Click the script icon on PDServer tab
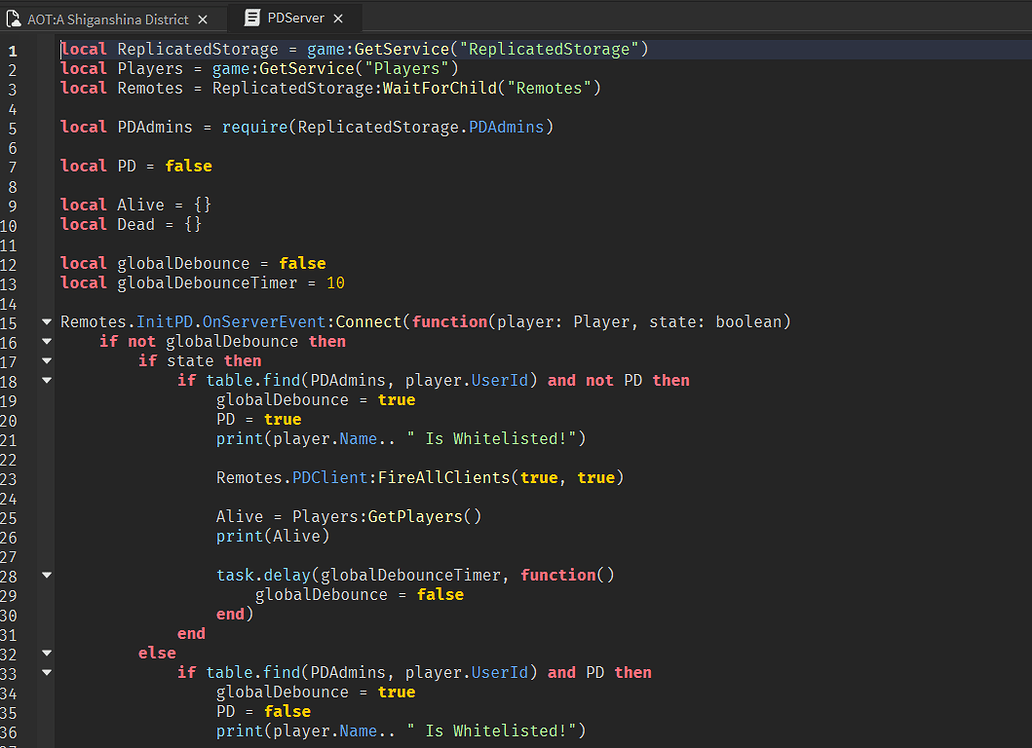This screenshot has height=748, width=1032. pyautogui.click(x=252, y=19)
